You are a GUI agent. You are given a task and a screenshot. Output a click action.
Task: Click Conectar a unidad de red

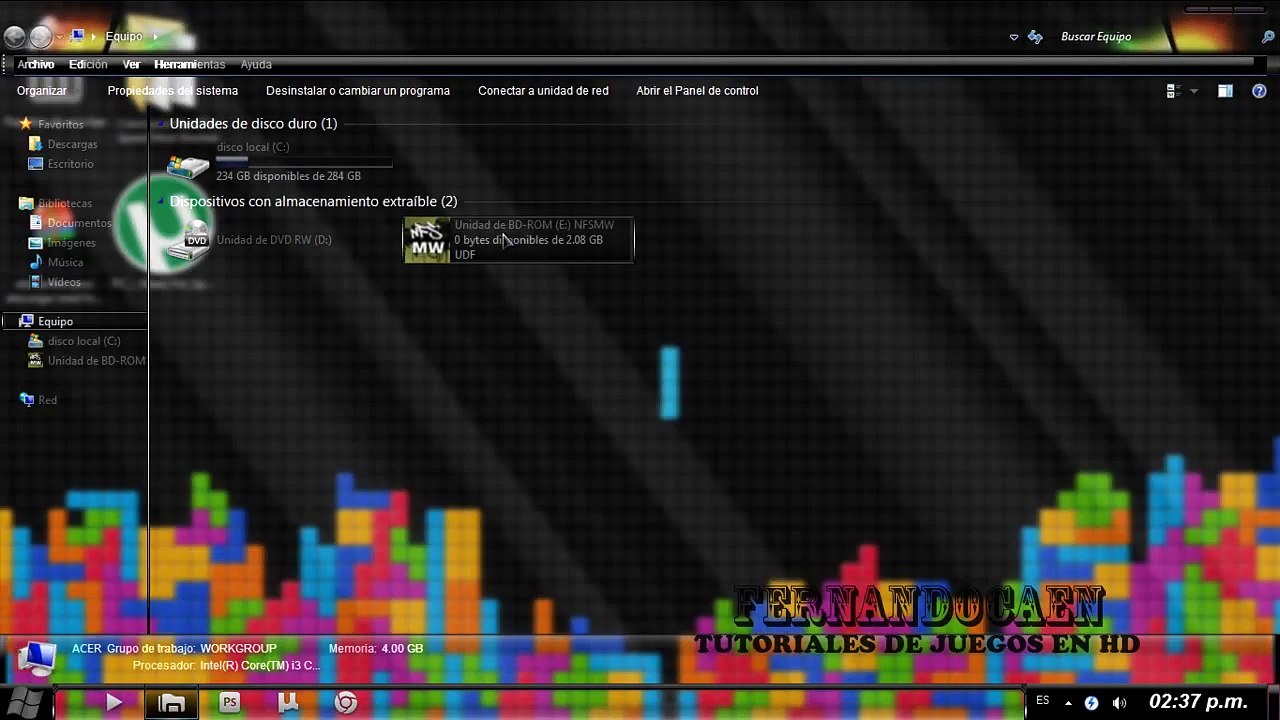pyautogui.click(x=543, y=90)
